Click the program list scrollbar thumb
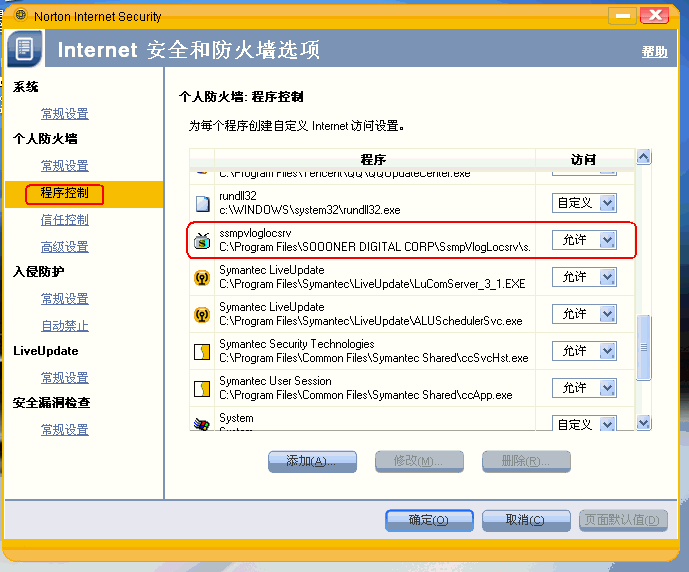The height and width of the screenshot is (572, 689). point(644,348)
